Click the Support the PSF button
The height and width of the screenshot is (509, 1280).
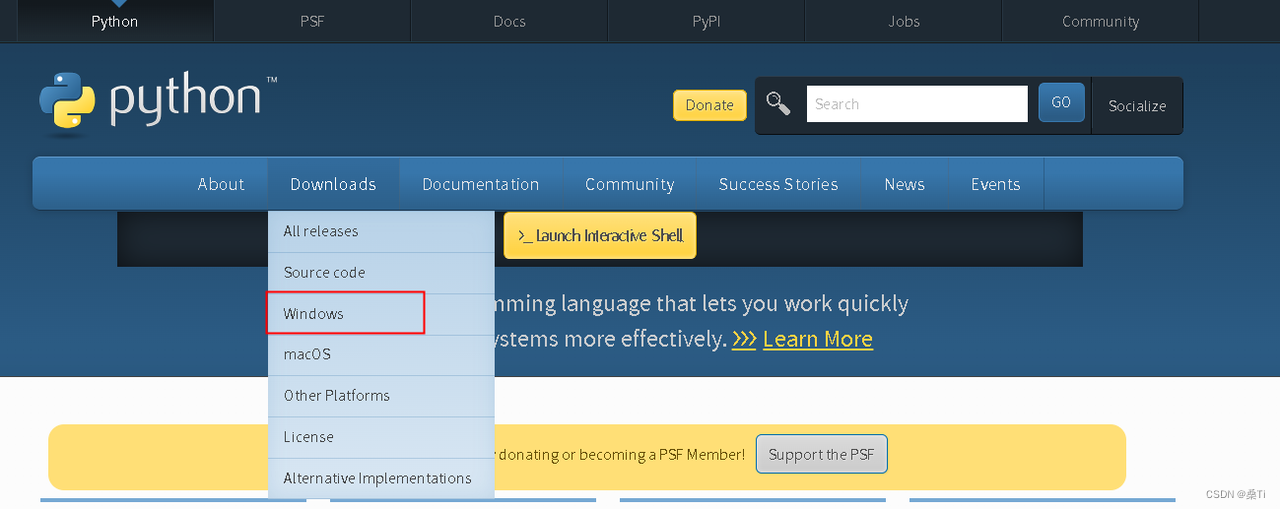point(821,454)
